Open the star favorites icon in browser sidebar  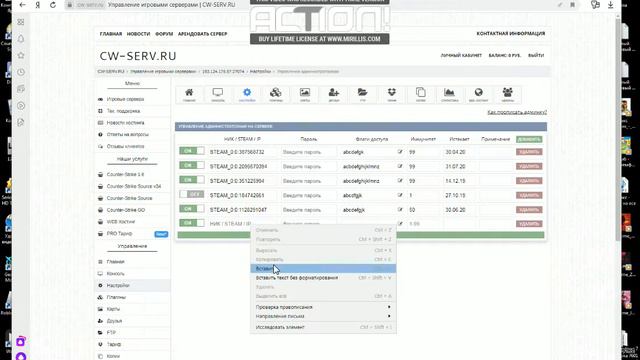[x=21, y=55]
